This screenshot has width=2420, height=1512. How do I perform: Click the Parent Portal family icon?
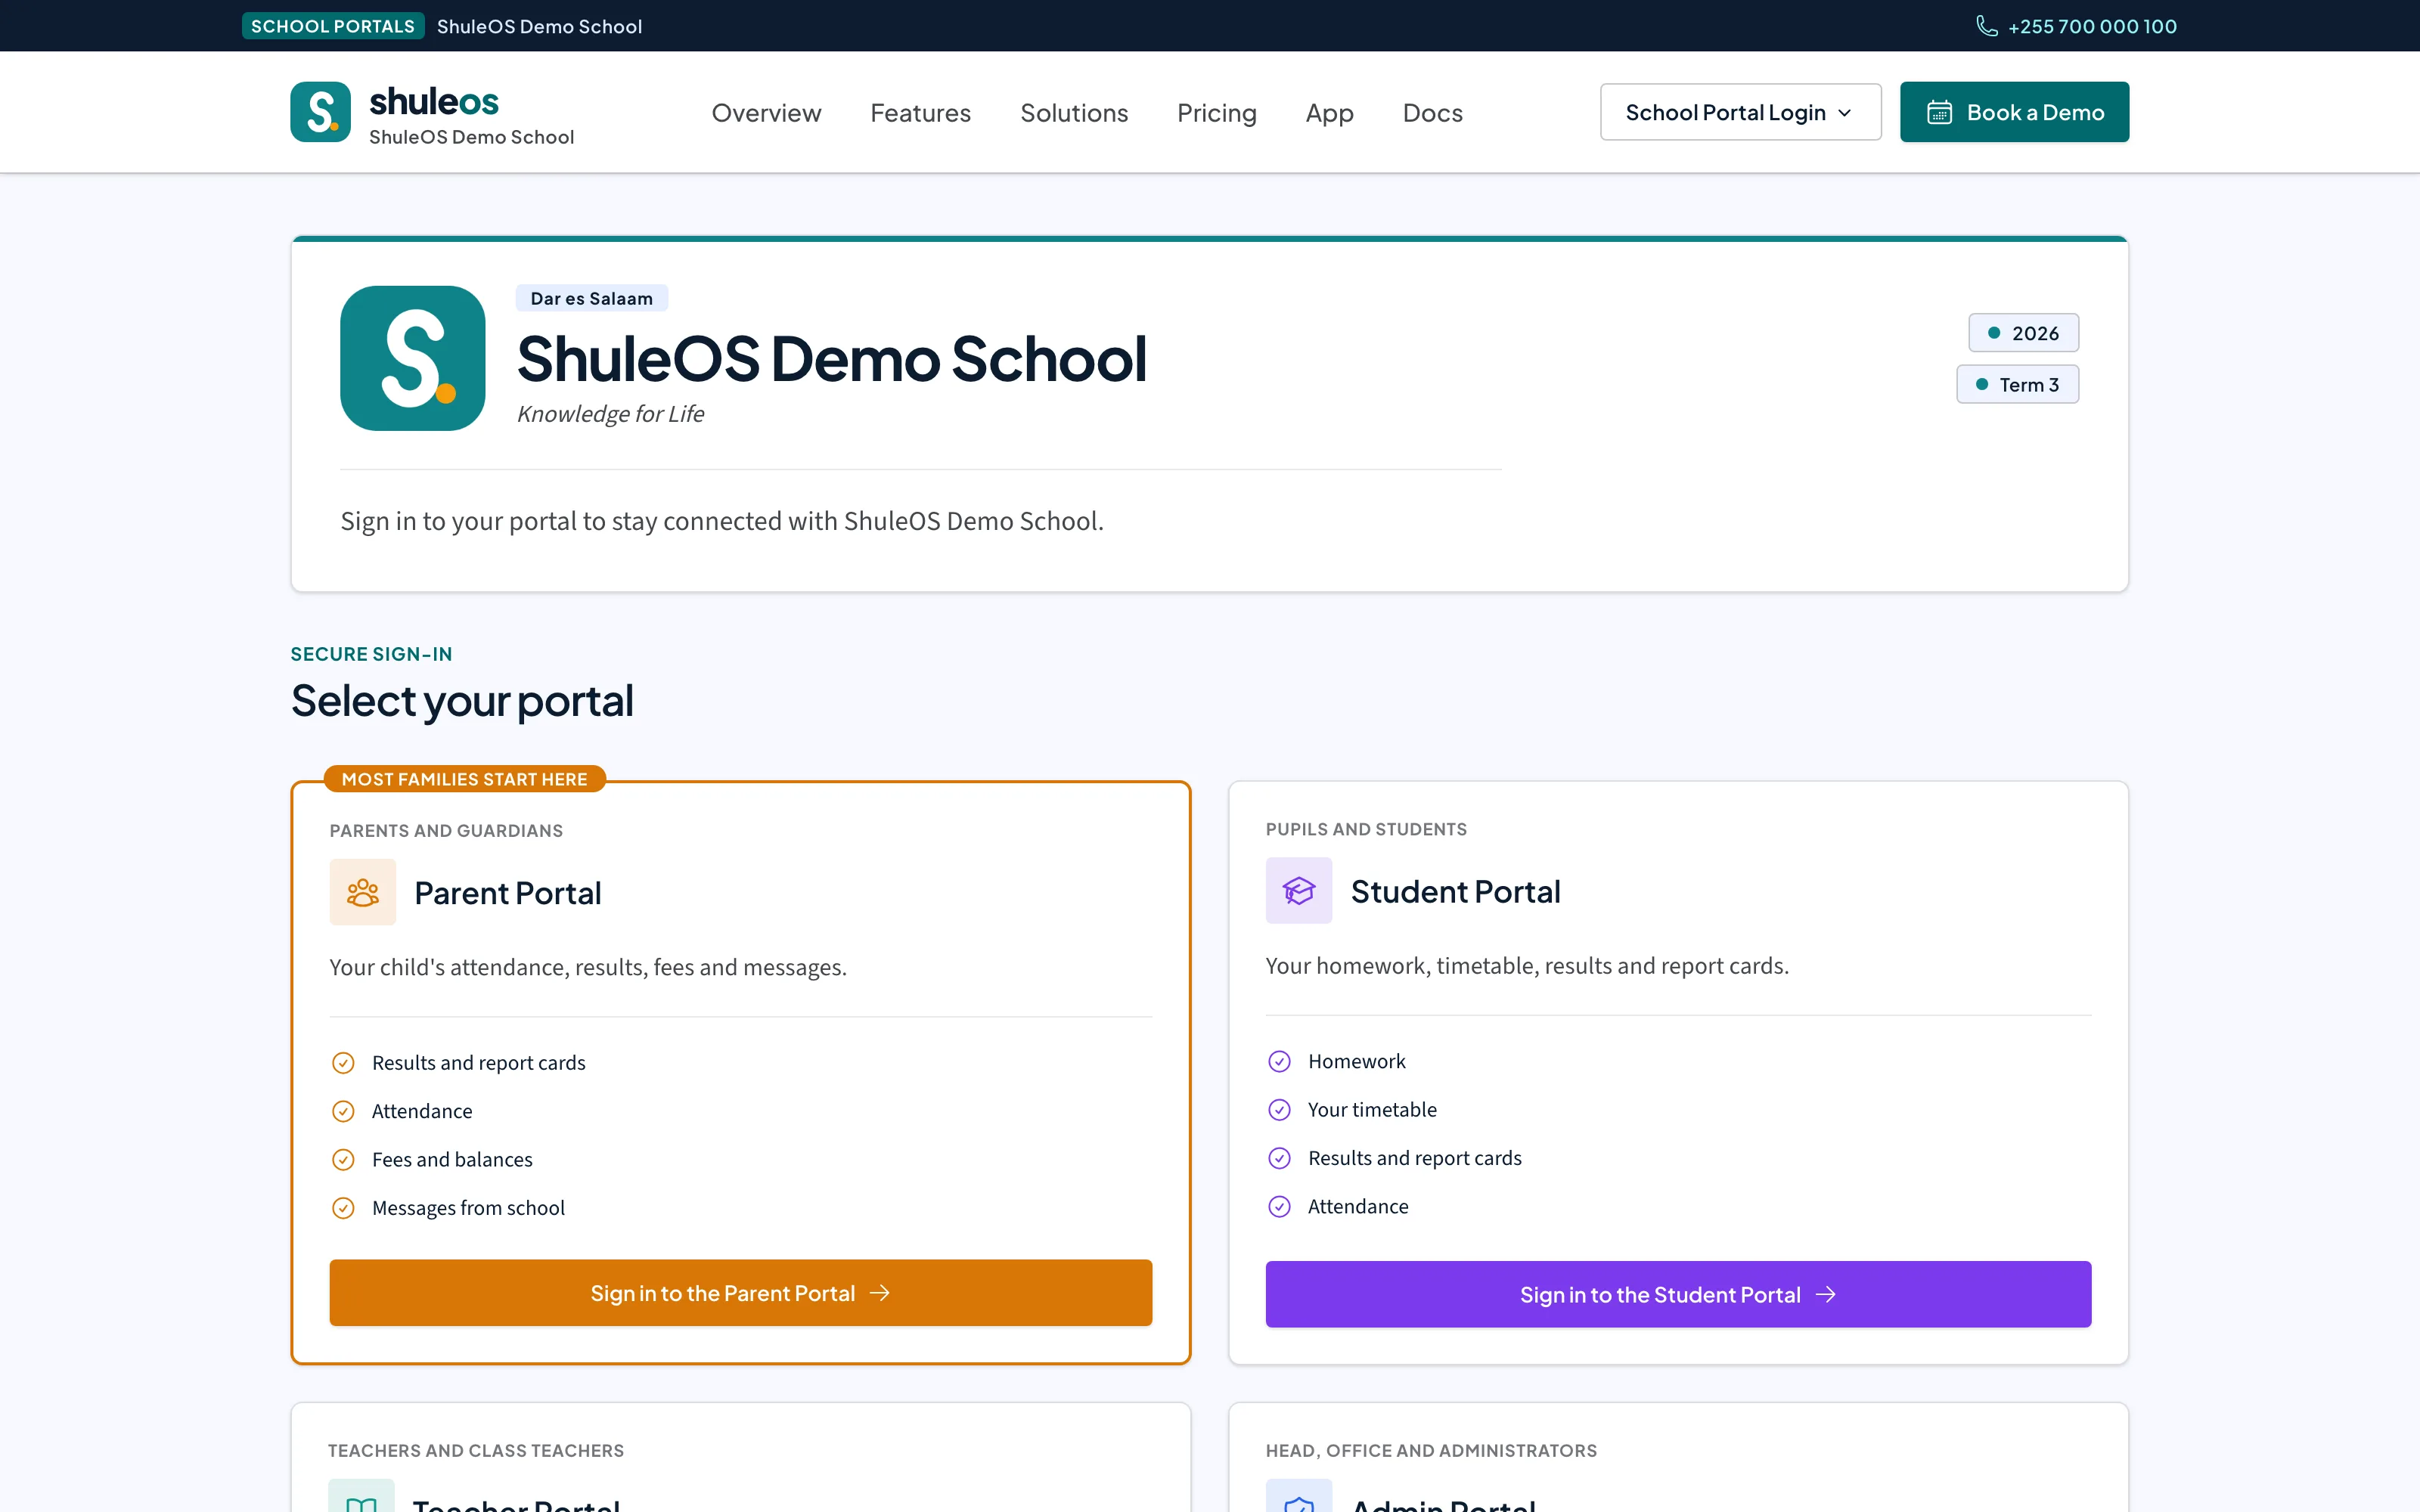(x=362, y=892)
